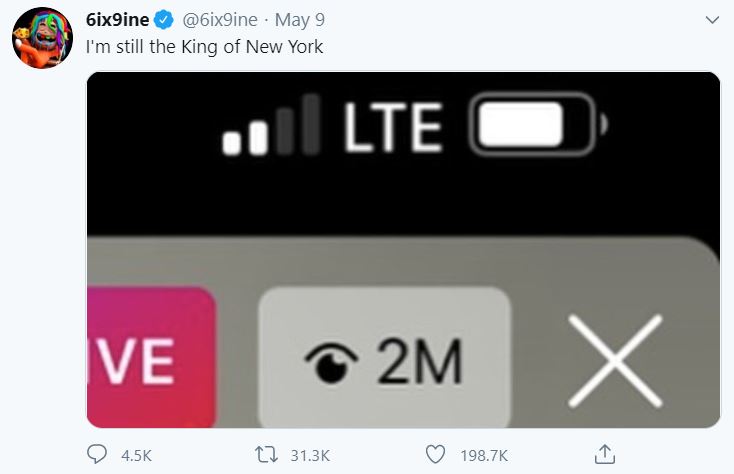Click the 4.5K replies count
Screen dimensions: 734x474
pyautogui.click(x=135, y=455)
